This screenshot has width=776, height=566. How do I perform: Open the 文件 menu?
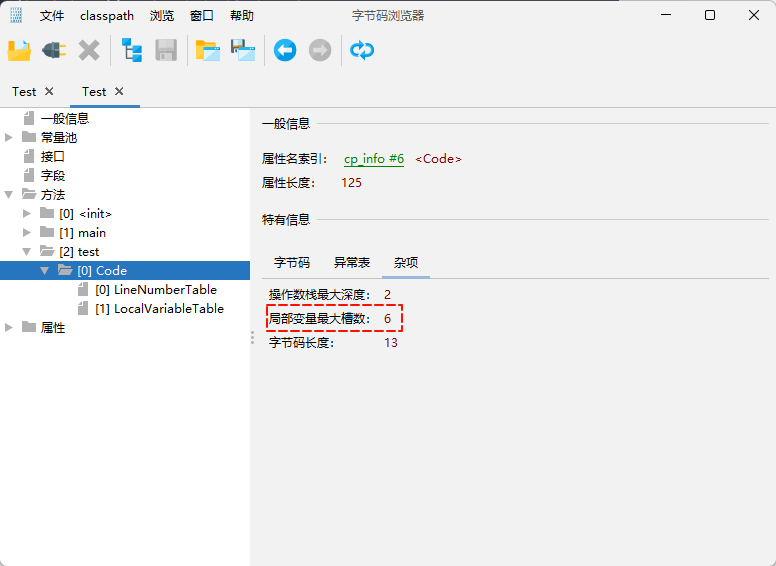click(52, 16)
